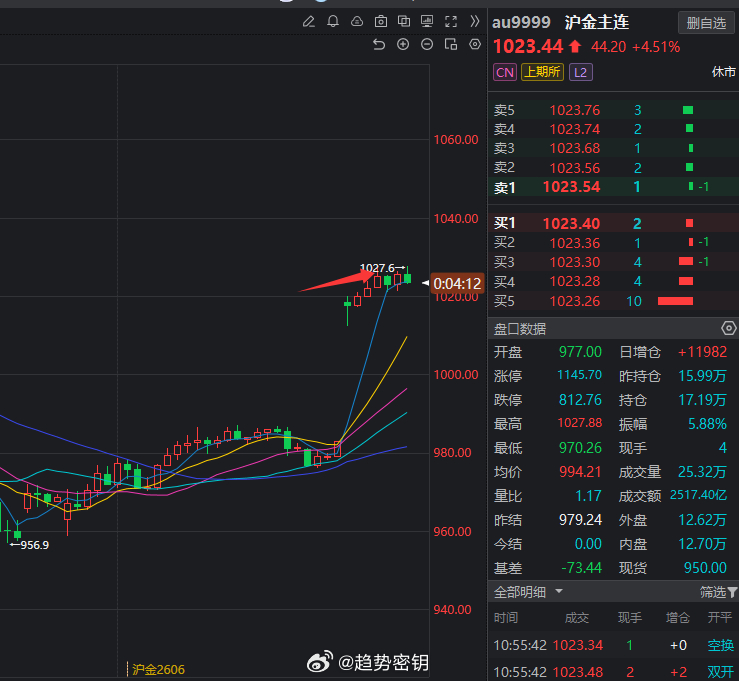Viewport: 739px width, 681px height.
Task: Open 盘口数据 settings hexagon icon
Action: click(729, 328)
